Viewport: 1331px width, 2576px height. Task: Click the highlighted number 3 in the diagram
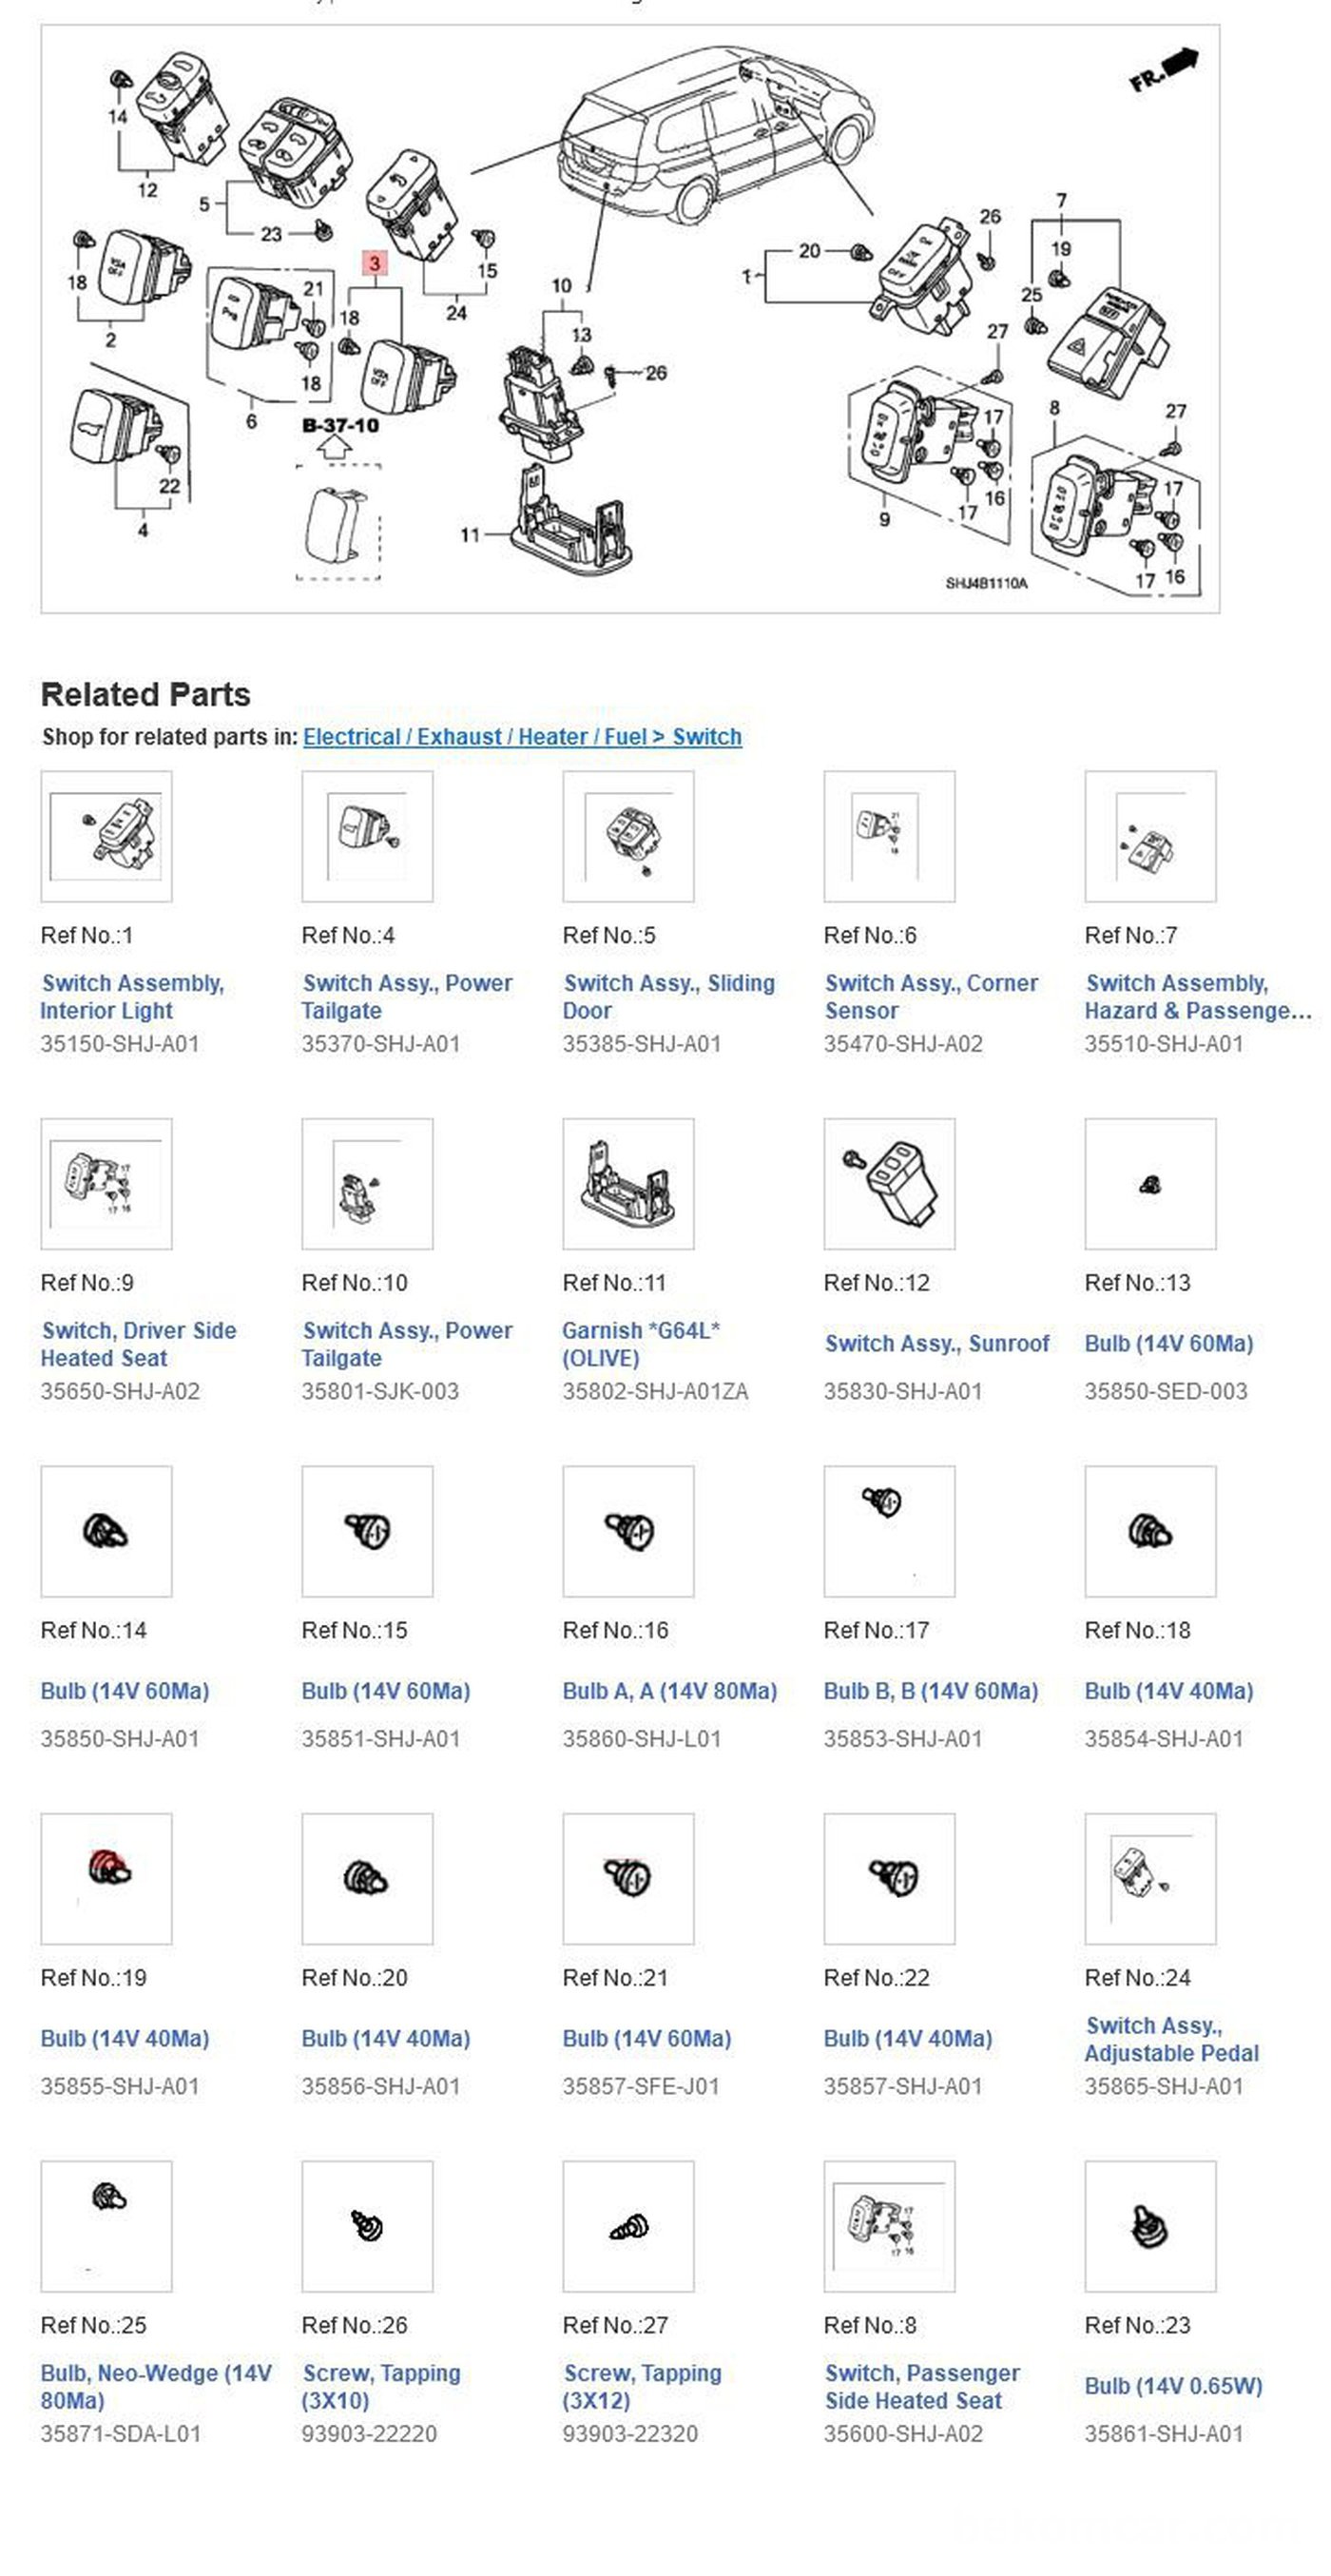click(374, 263)
